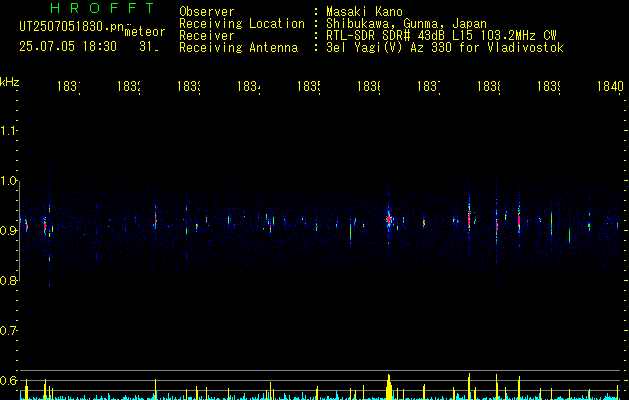Screen dimensions: 629x400
Task: Click the Observer label
Action: pos(207,12)
